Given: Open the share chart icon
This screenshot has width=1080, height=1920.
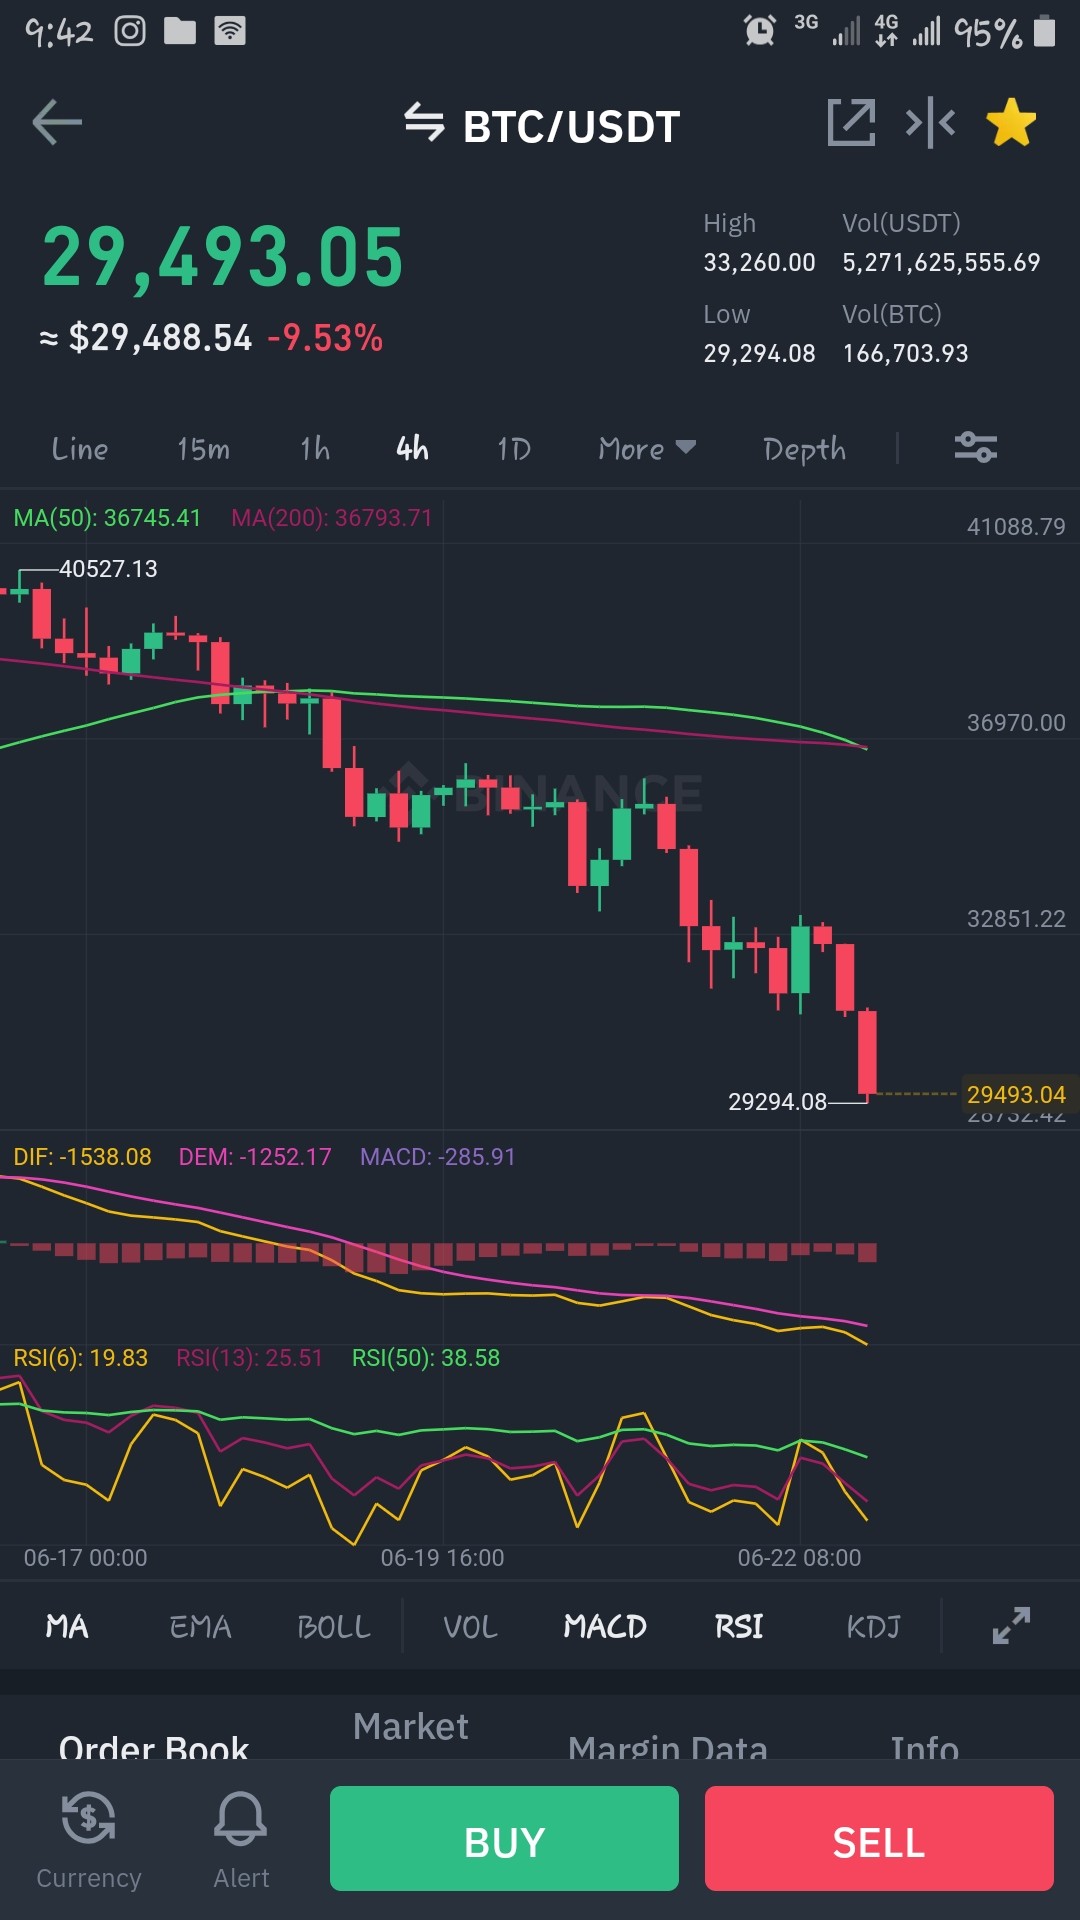Looking at the screenshot, I should [851, 123].
